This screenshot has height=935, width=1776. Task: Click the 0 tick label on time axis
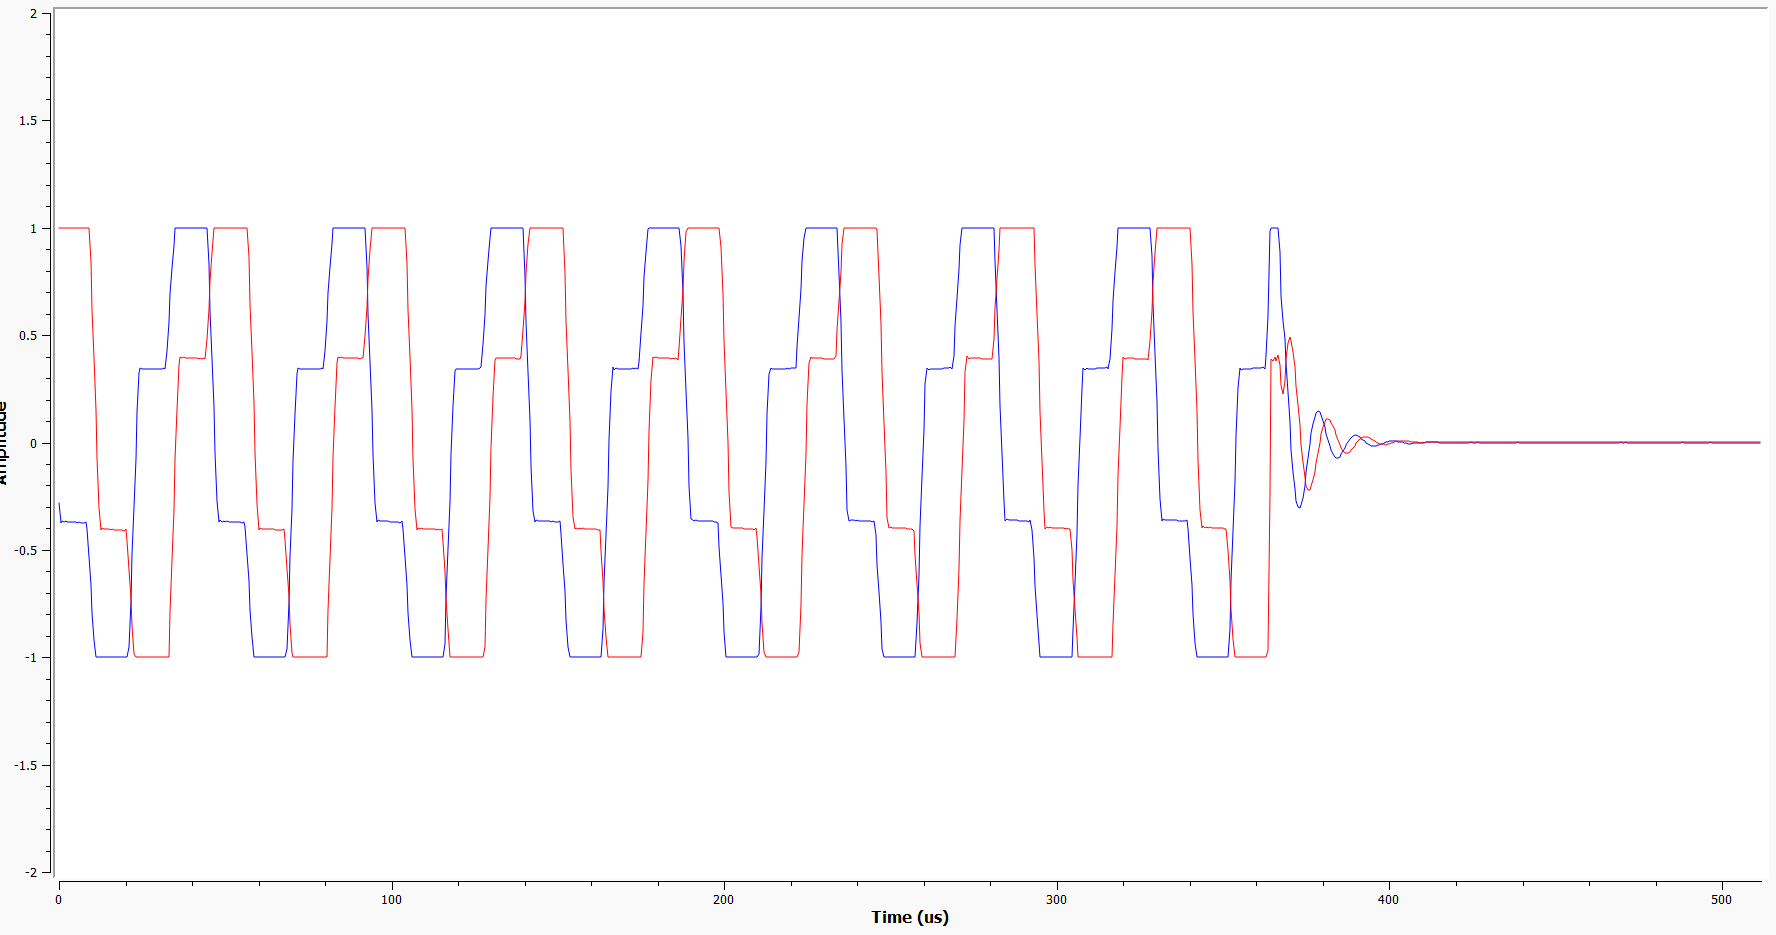[59, 900]
